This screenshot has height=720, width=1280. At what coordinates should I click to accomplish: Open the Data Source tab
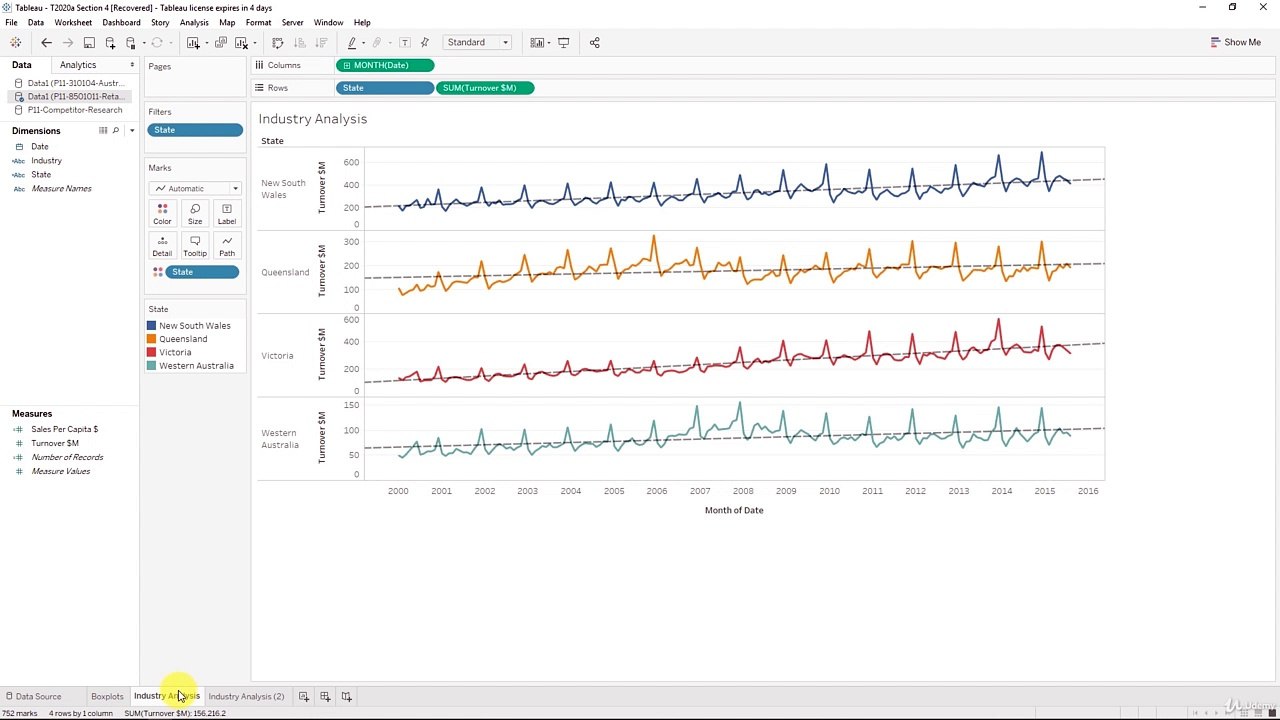pyautogui.click(x=34, y=696)
